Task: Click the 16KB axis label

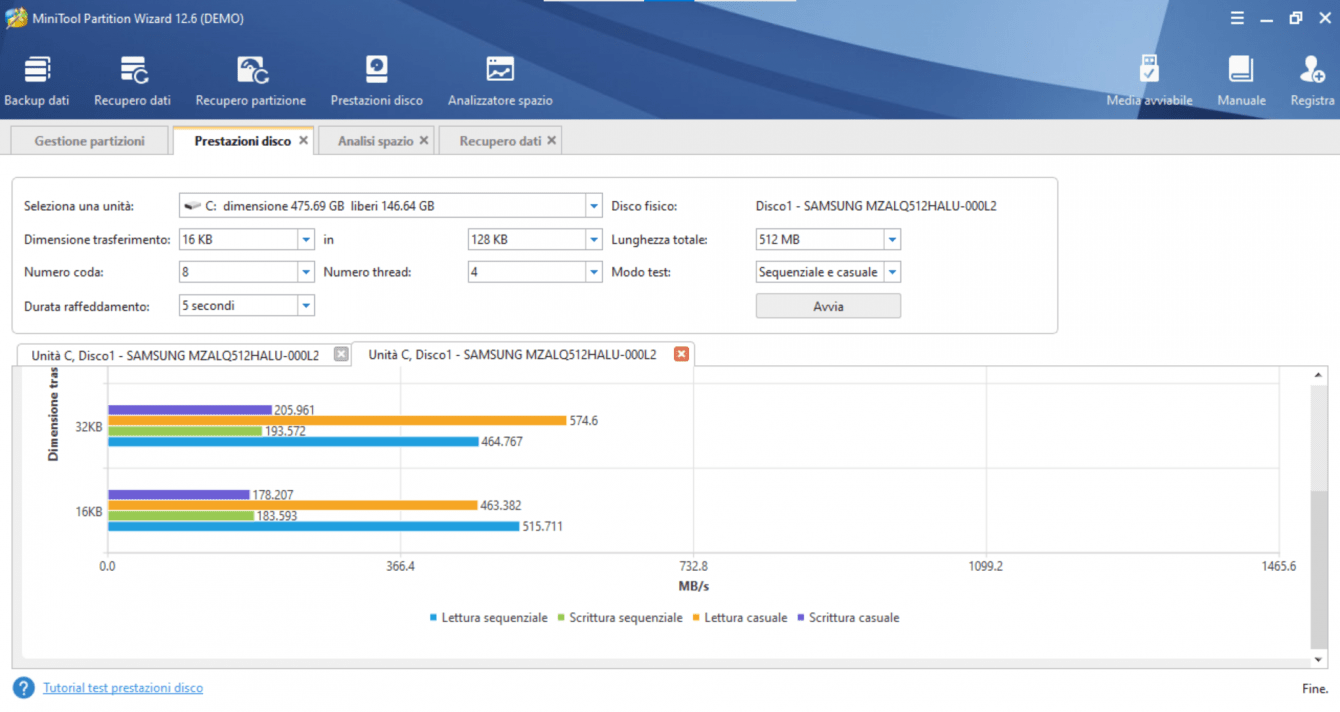Action: click(89, 511)
